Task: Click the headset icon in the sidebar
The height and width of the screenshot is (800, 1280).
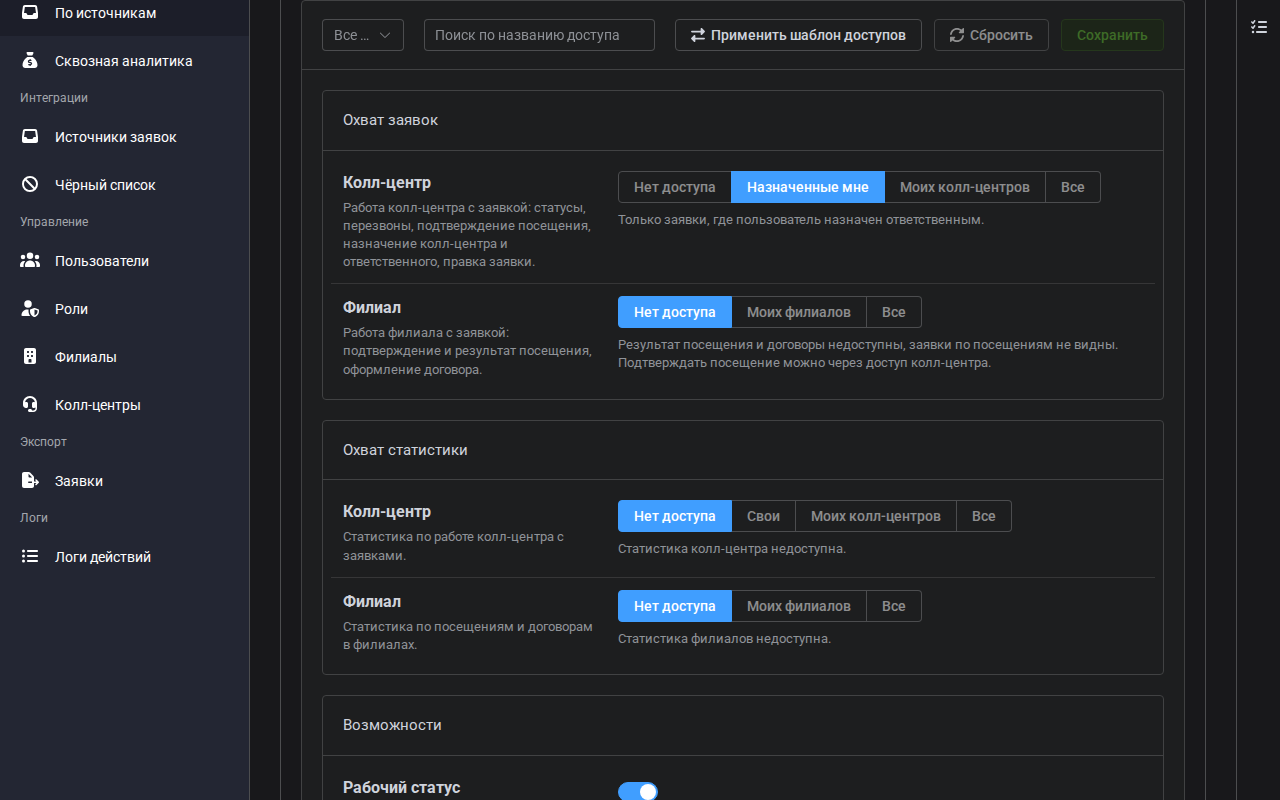Action: [30, 405]
